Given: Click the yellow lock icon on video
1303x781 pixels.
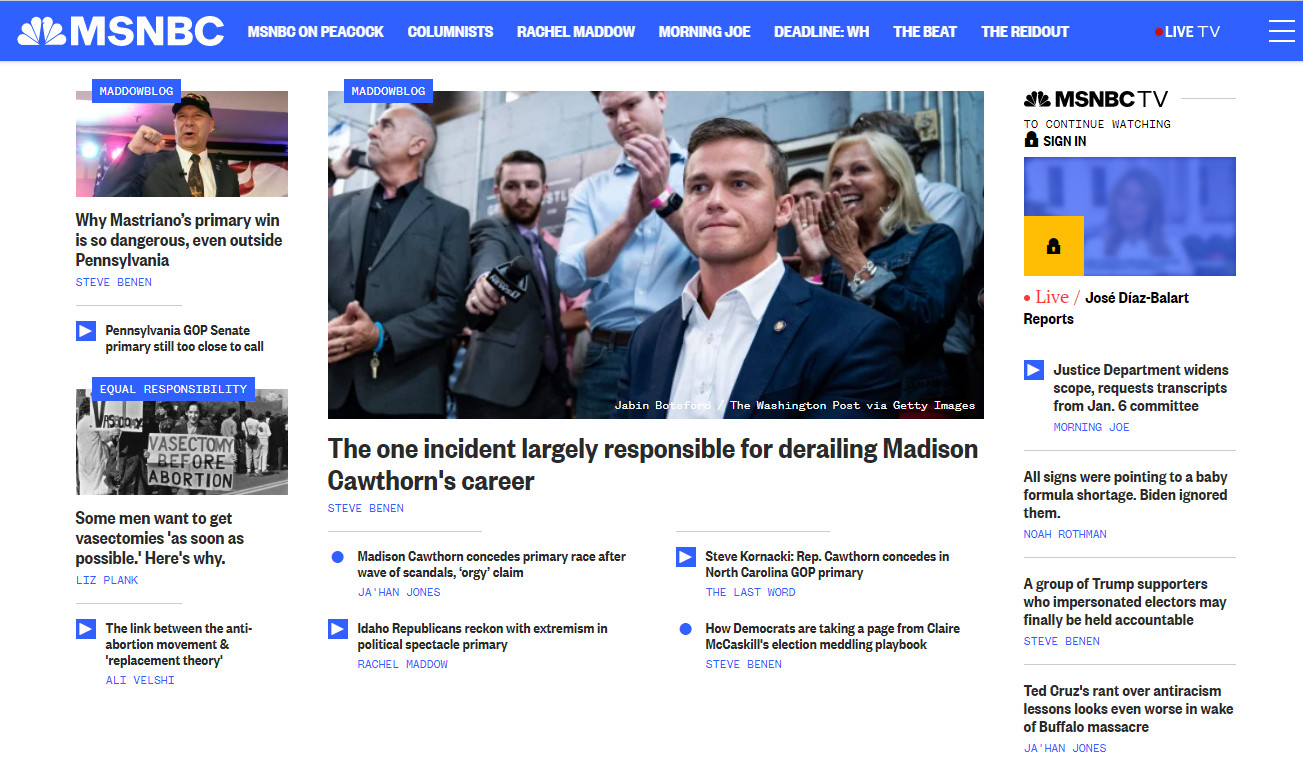Looking at the screenshot, I should tap(1053, 246).
